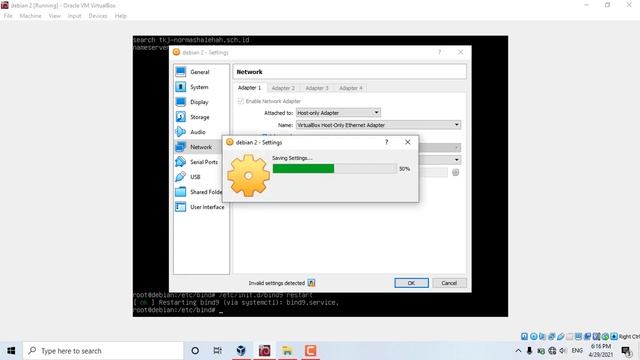Viewport: 640px width, 360px height.
Task: Click the Windows Start button
Action: click(11, 351)
